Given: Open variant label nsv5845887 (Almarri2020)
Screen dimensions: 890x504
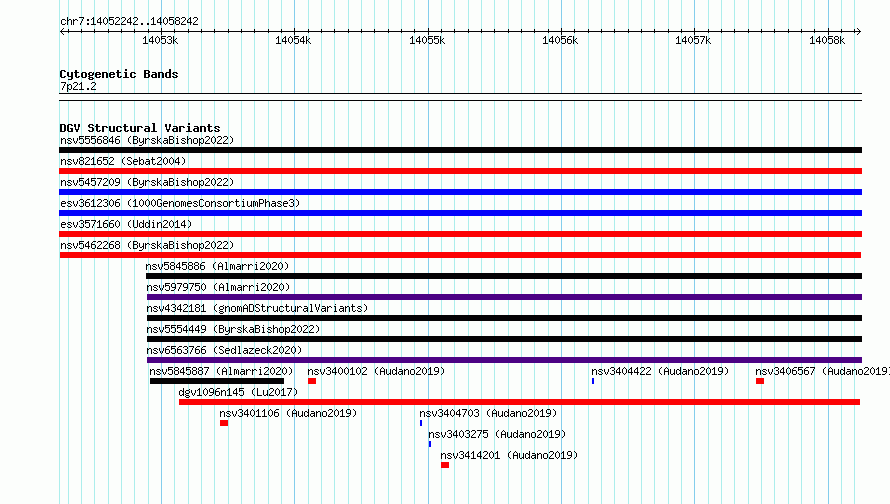Looking at the screenshot, I should pos(221,371).
